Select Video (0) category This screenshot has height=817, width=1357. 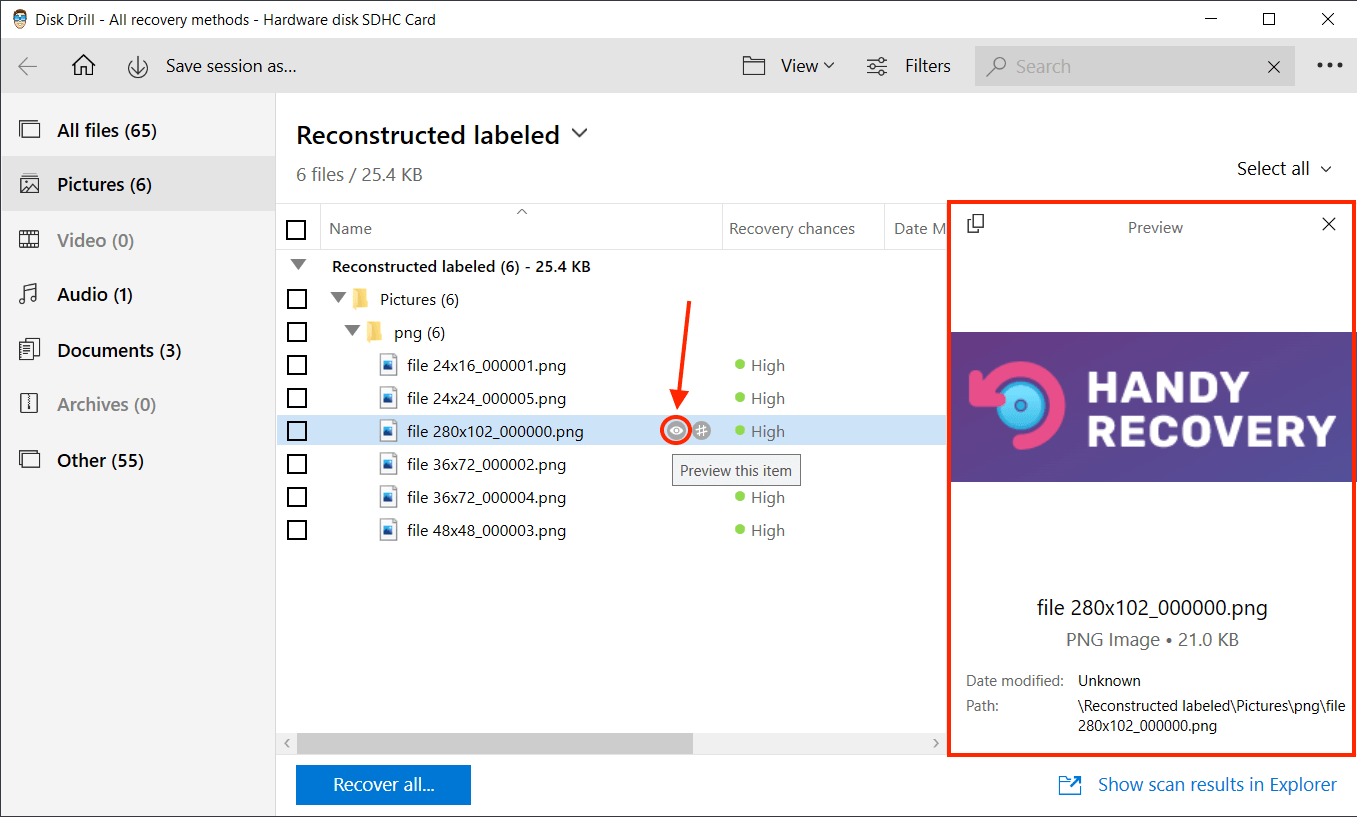coord(138,240)
